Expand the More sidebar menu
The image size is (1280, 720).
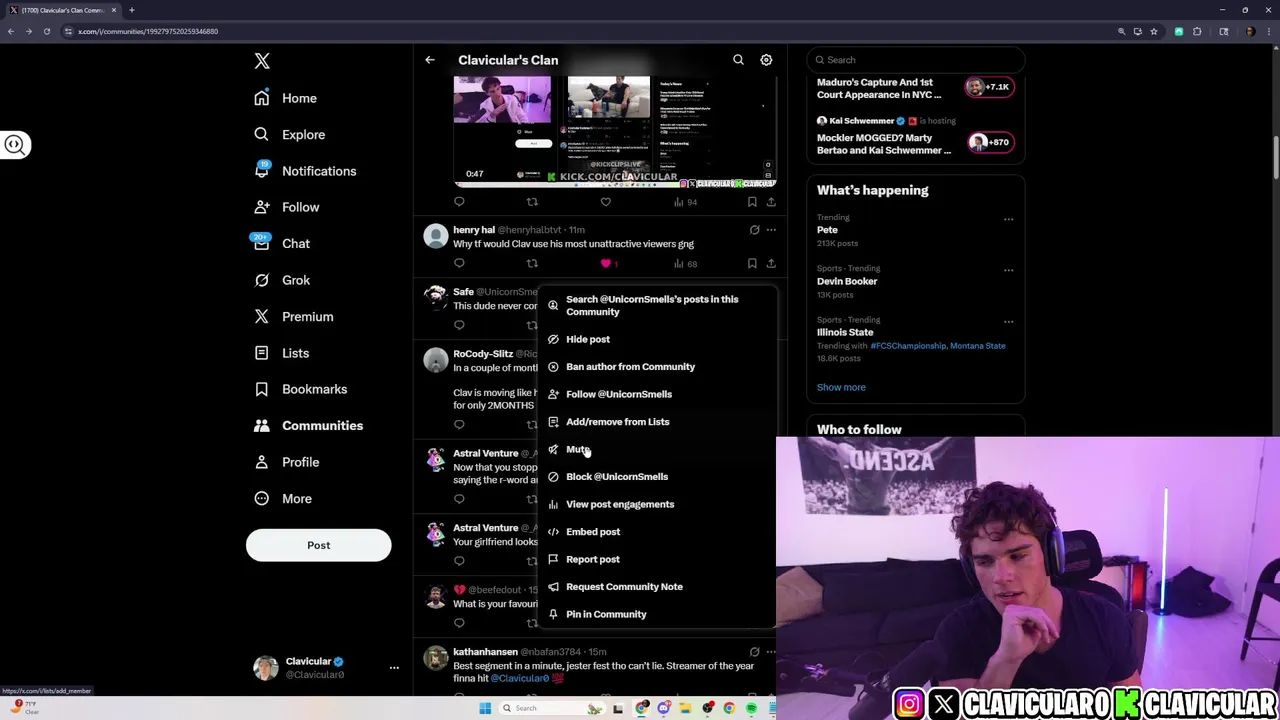[x=283, y=498]
